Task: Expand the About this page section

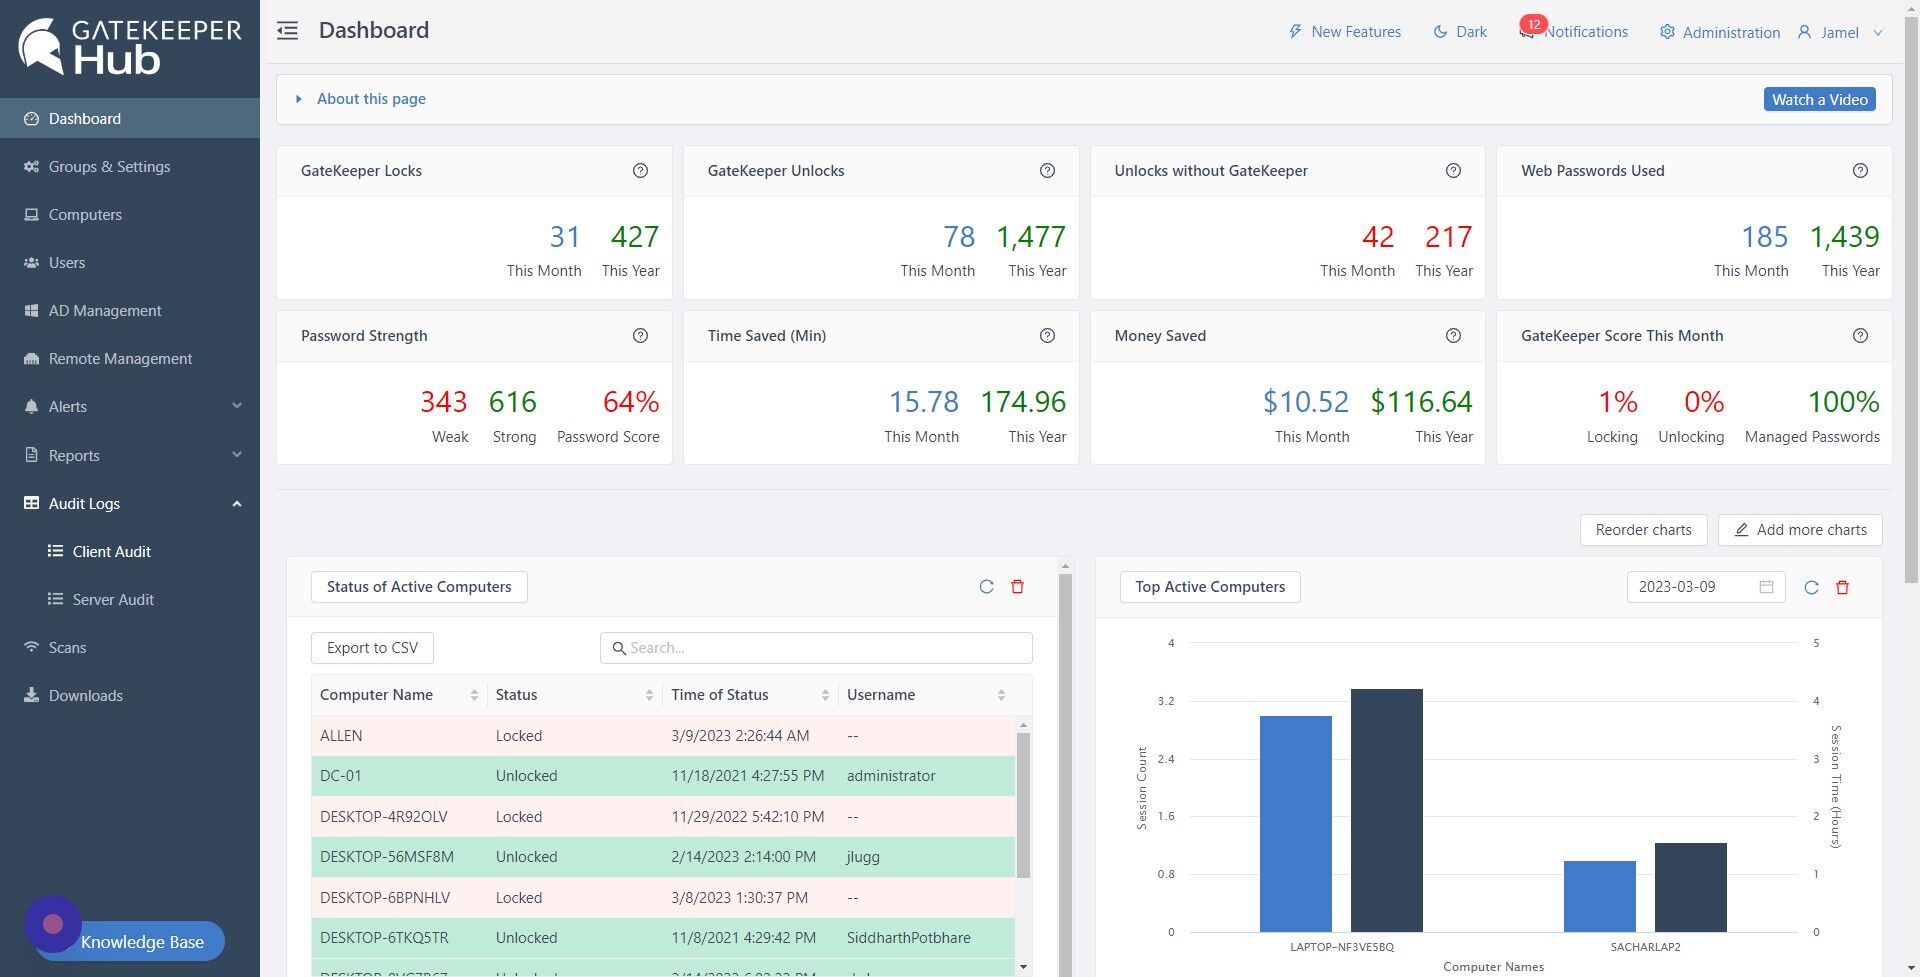Action: (x=361, y=99)
